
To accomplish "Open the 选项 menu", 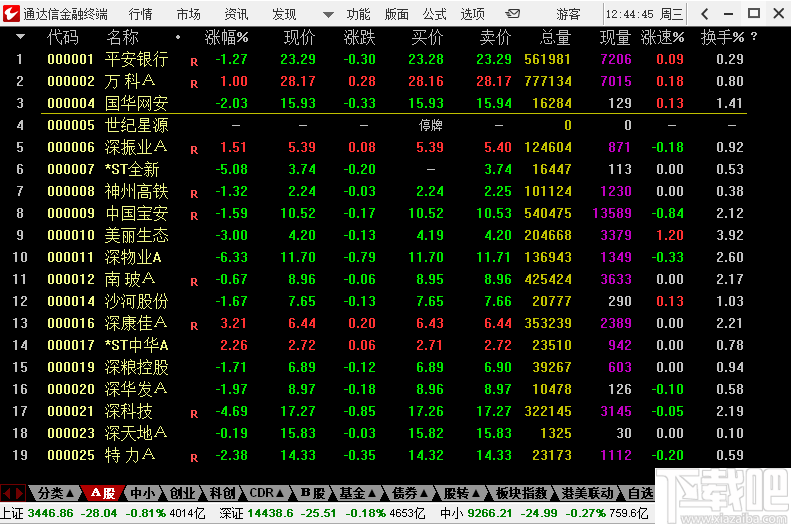I will pyautogui.click(x=473, y=14).
